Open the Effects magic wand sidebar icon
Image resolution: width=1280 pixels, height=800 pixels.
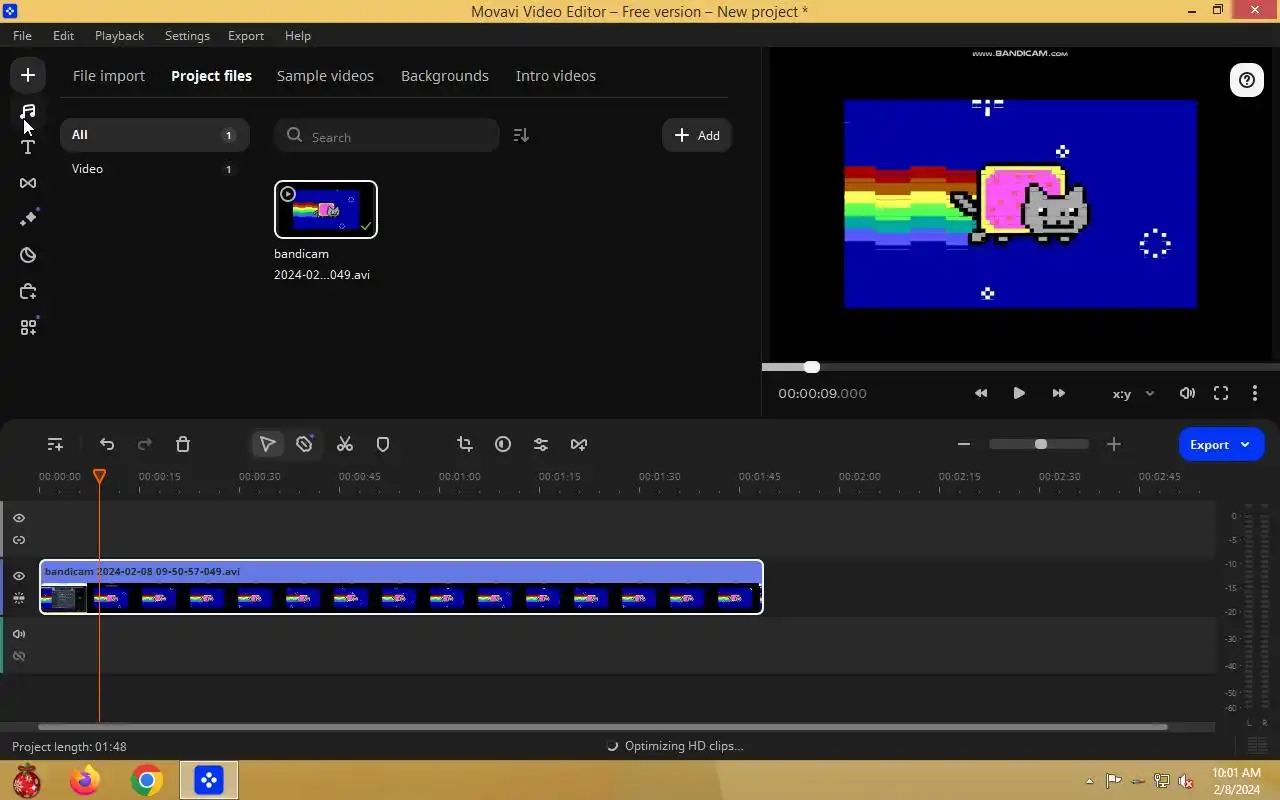click(28, 219)
